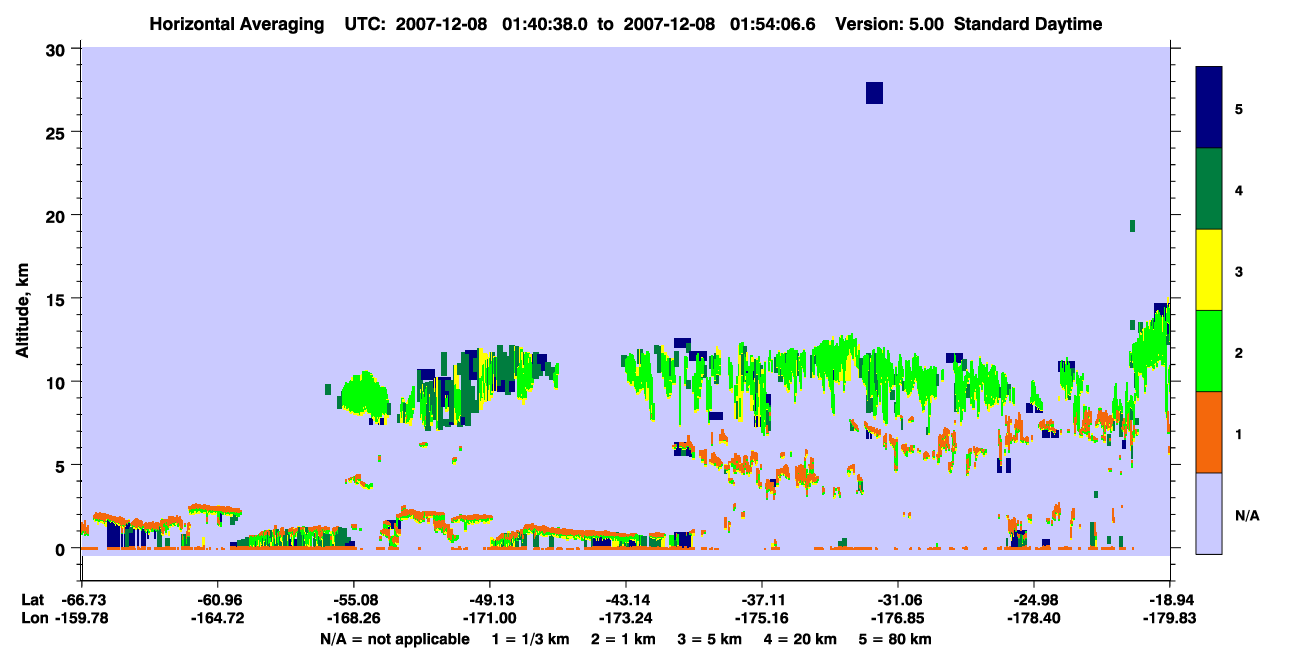
Task: Click the altitude tick label 15
Action: [58, 299]
